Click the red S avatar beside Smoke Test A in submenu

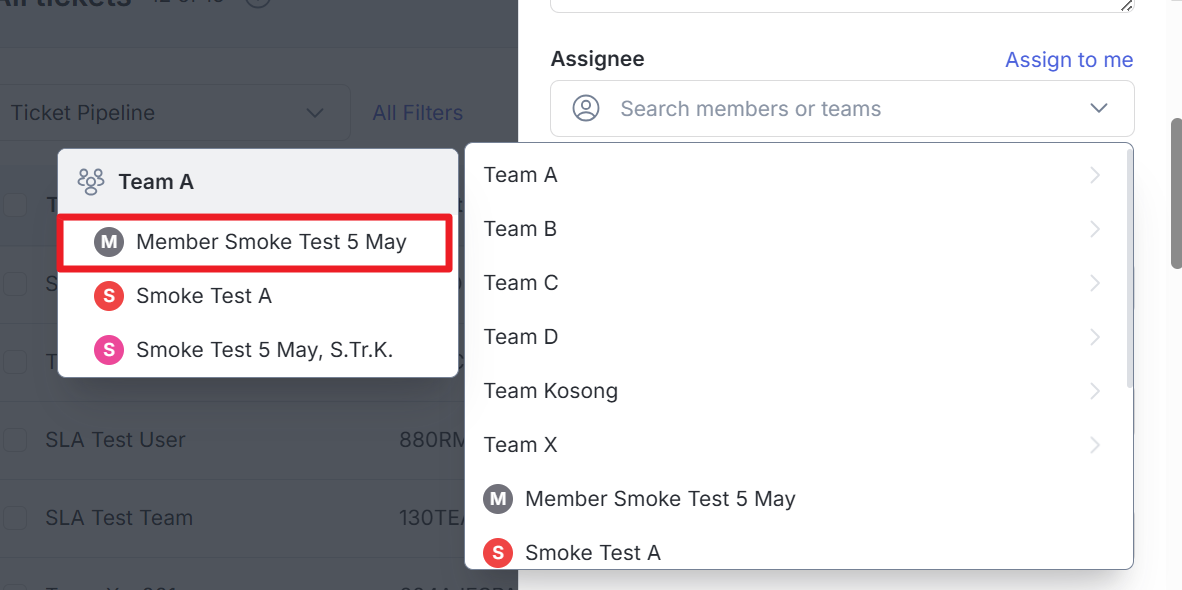(x=108, y=296)
